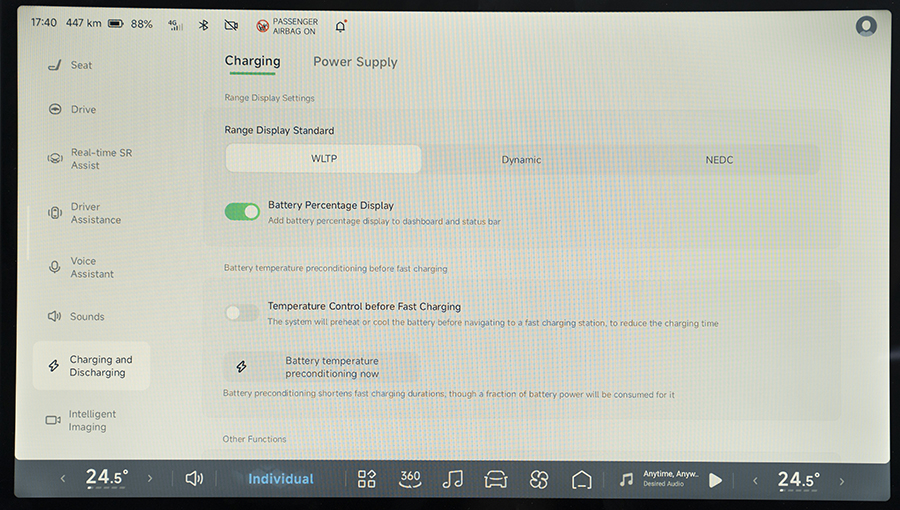Open climate fan controls
900x510 pixels.
539,479
